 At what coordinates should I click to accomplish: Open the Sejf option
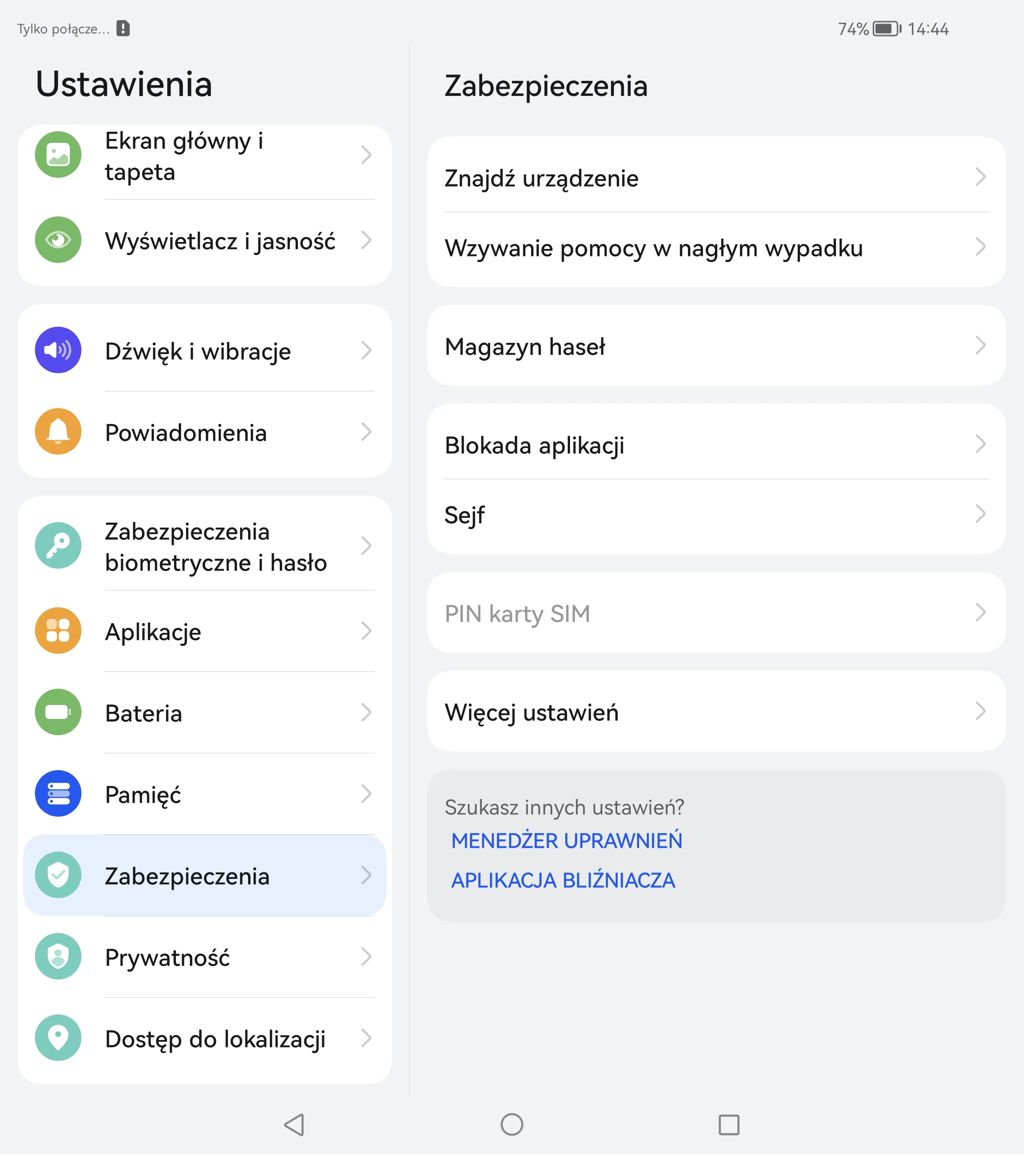pos(465,515)
